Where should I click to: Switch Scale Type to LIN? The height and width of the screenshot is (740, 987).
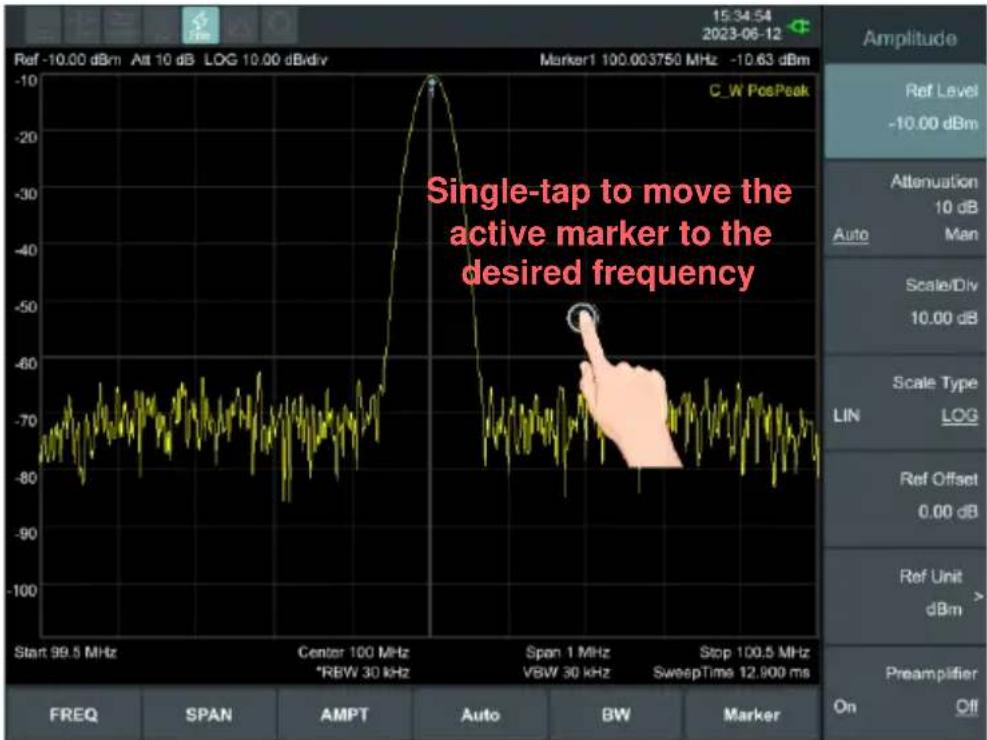tap(846, 416)
